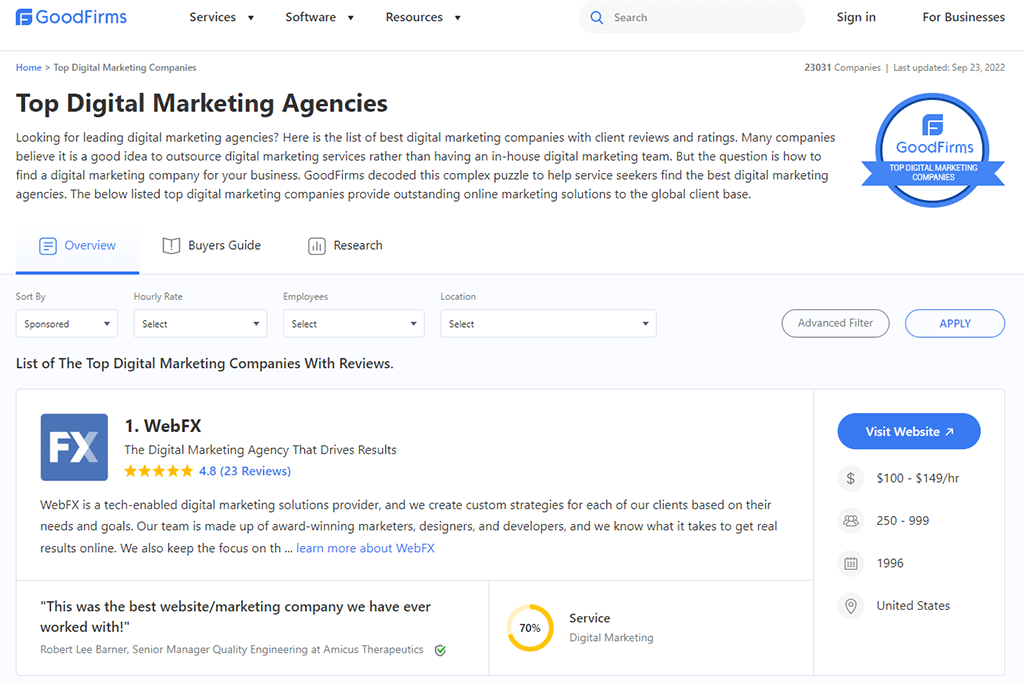Click the employees group icon
The height and width of the screenshot is (683, 1024).
(x=850, y=521)
